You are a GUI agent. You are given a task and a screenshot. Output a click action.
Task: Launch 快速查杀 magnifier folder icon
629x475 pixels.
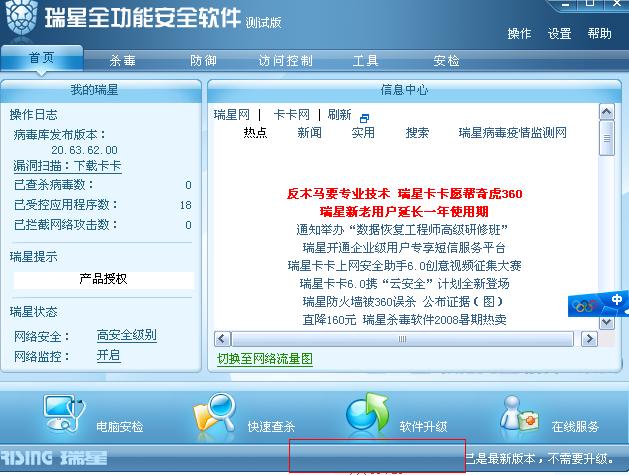point(214,413)
